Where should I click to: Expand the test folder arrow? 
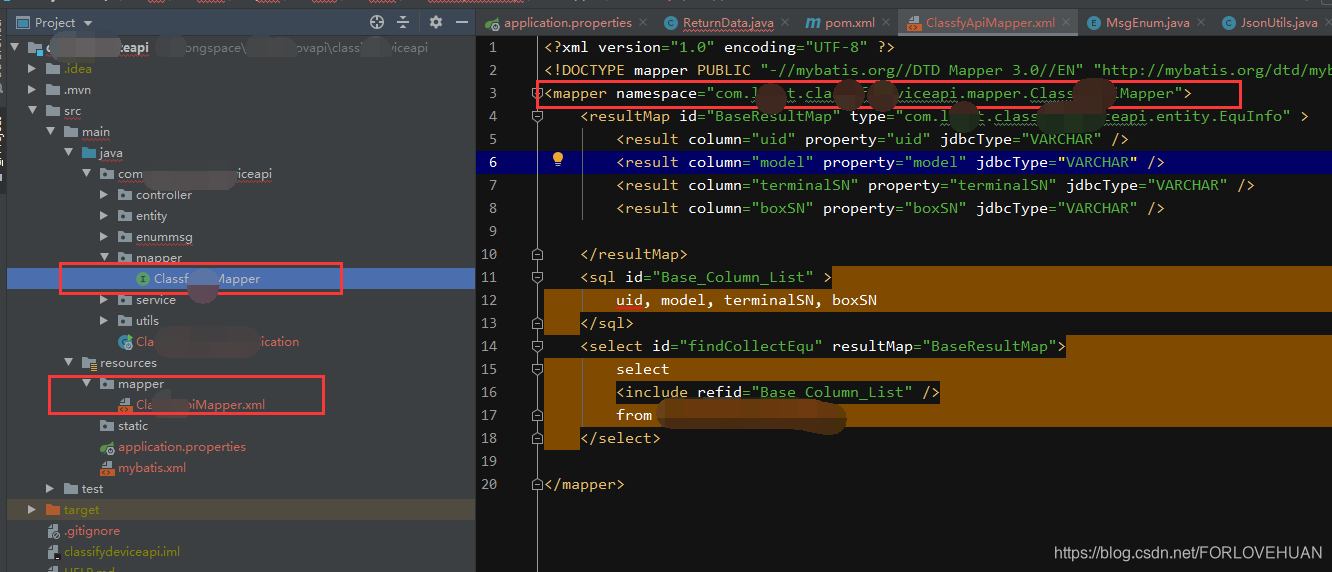click(51, 489)
